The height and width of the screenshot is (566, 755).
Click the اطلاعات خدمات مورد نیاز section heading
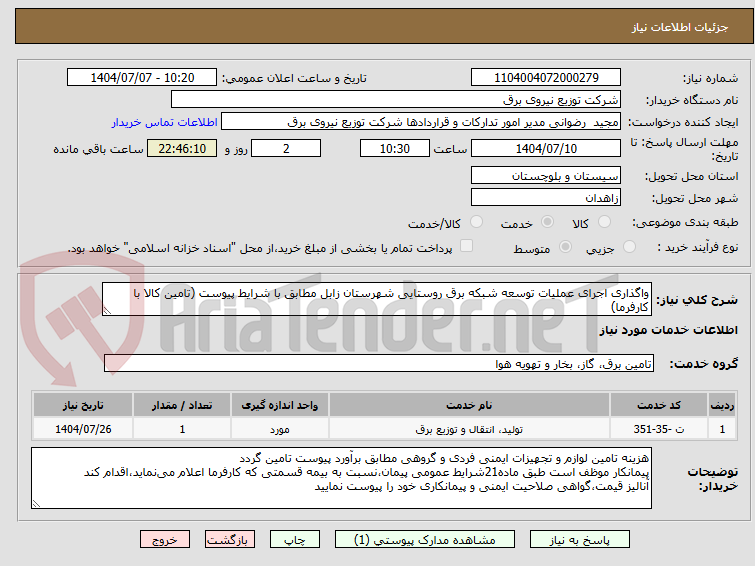pos(668,330)
